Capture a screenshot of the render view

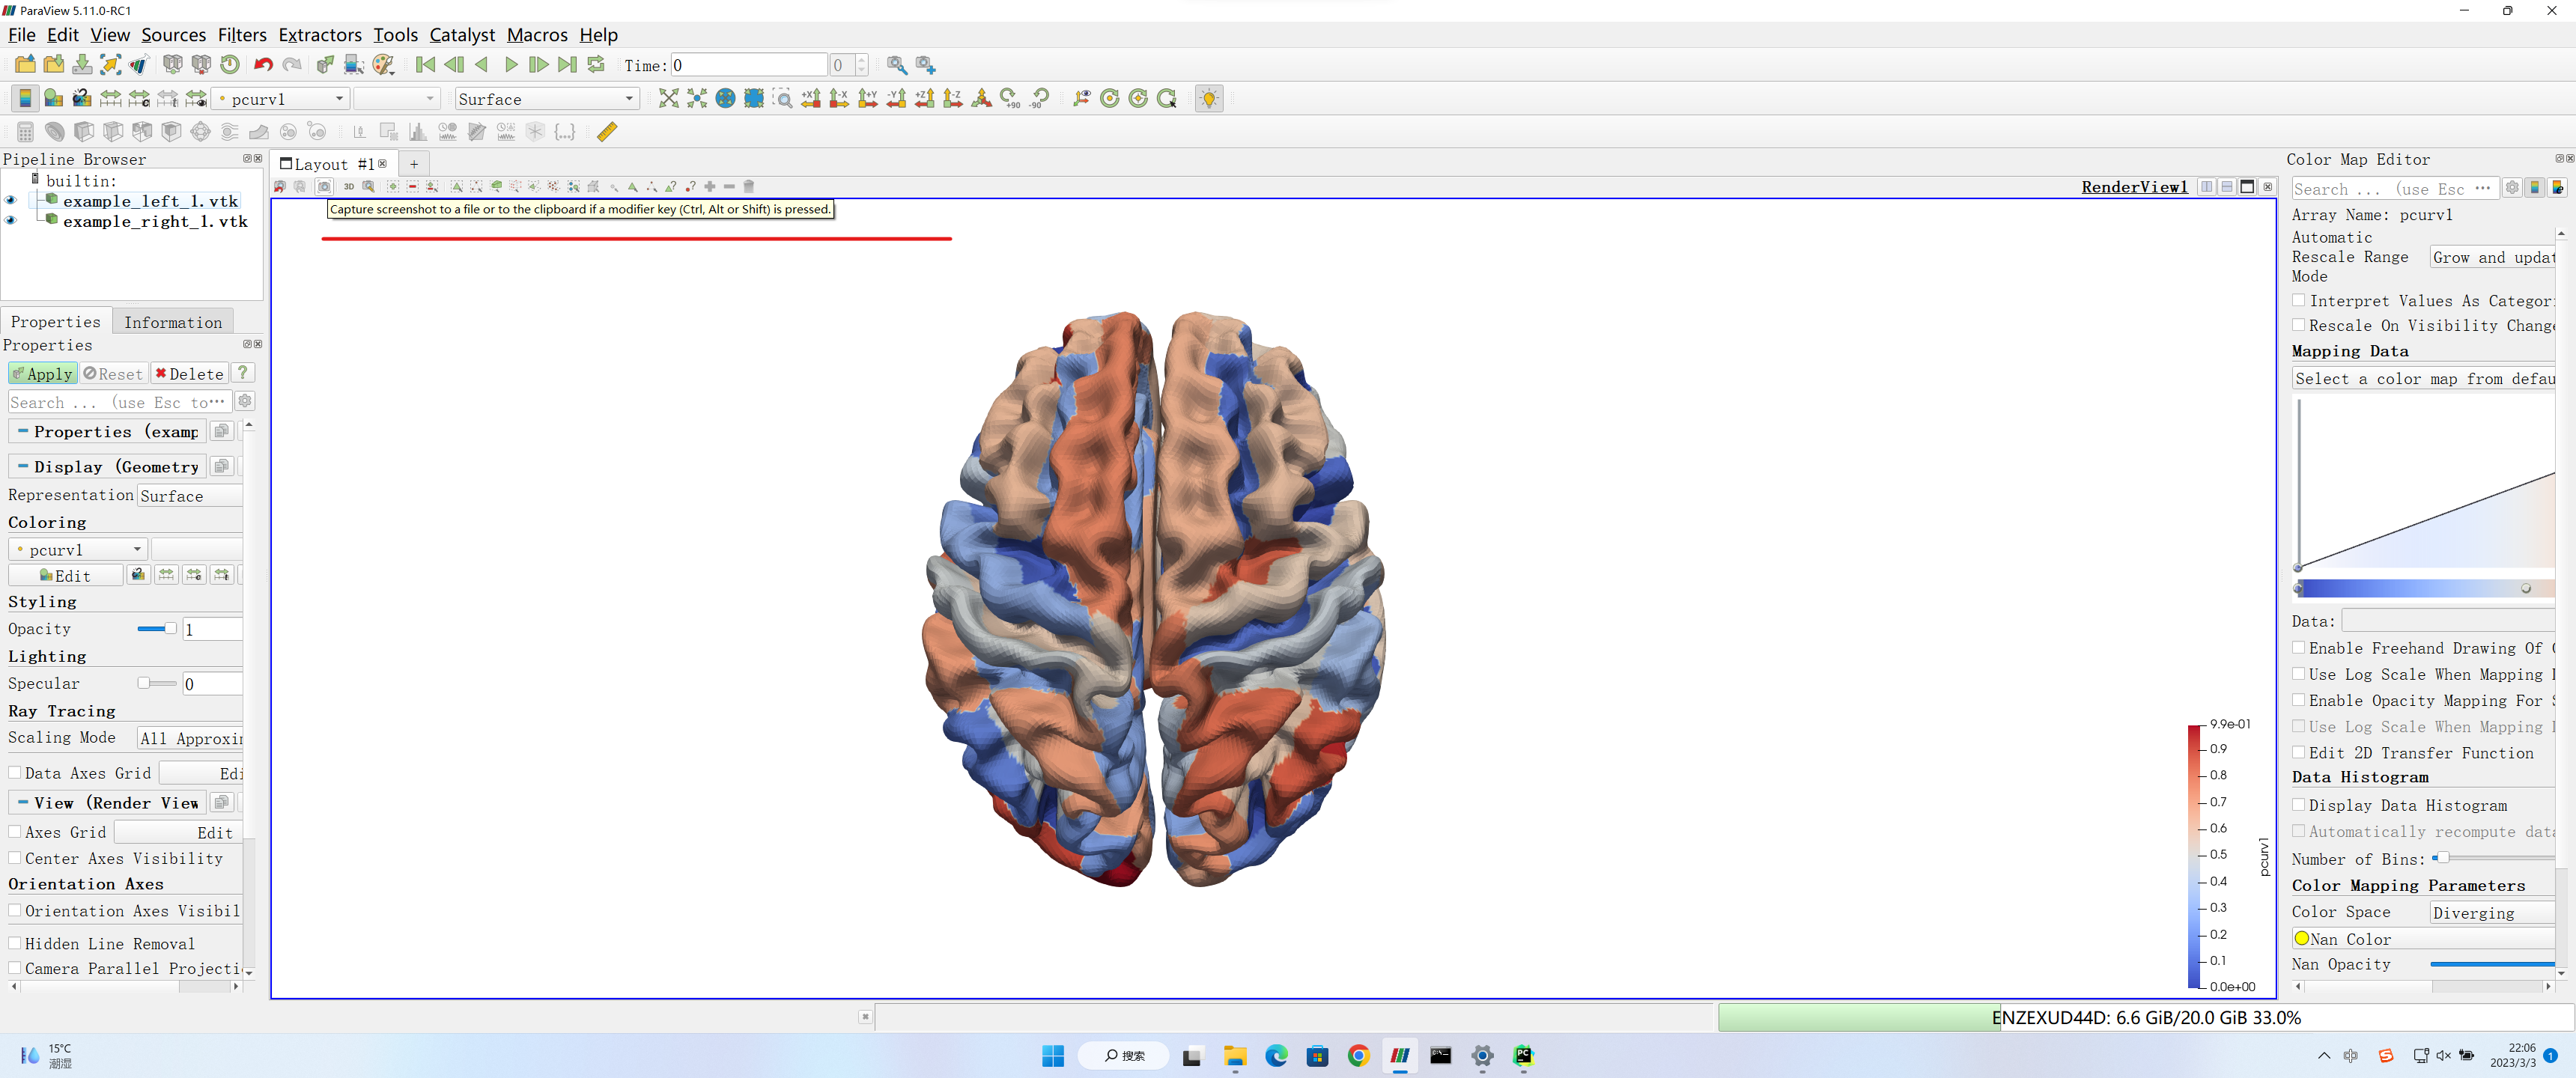pyautogui.click(x=324, y=186)
